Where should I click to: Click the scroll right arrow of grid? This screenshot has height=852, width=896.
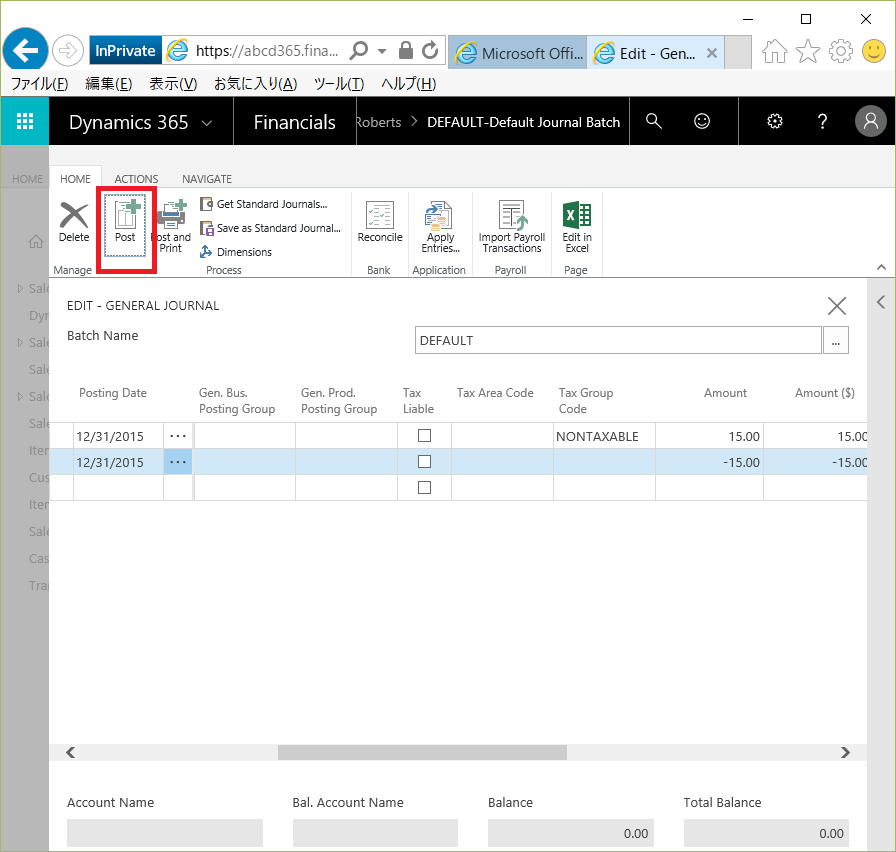pyautogui.click(x=845, y=753)
